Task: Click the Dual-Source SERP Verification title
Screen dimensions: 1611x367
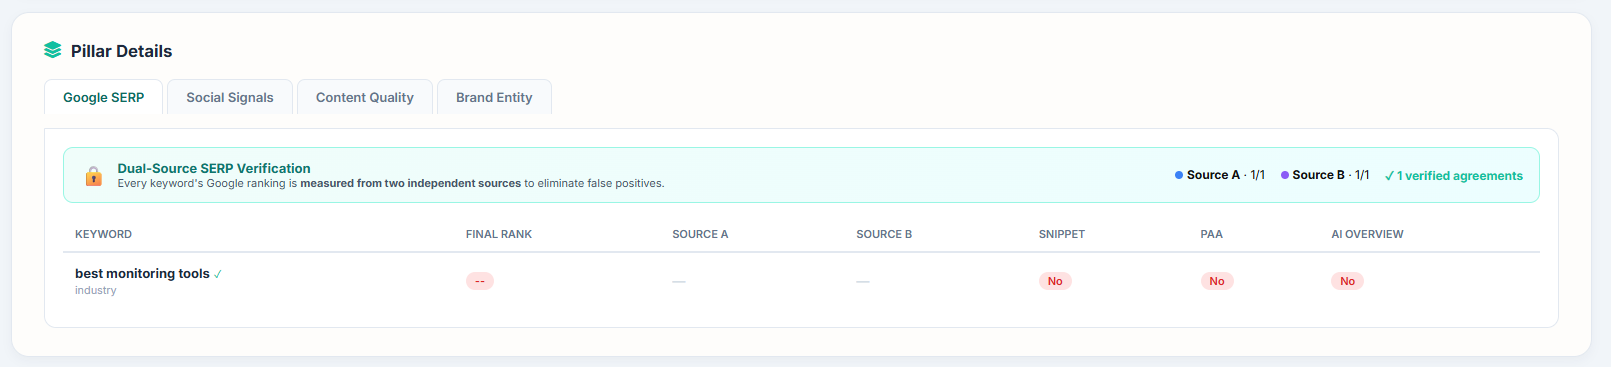Action: tap(214, 168)
